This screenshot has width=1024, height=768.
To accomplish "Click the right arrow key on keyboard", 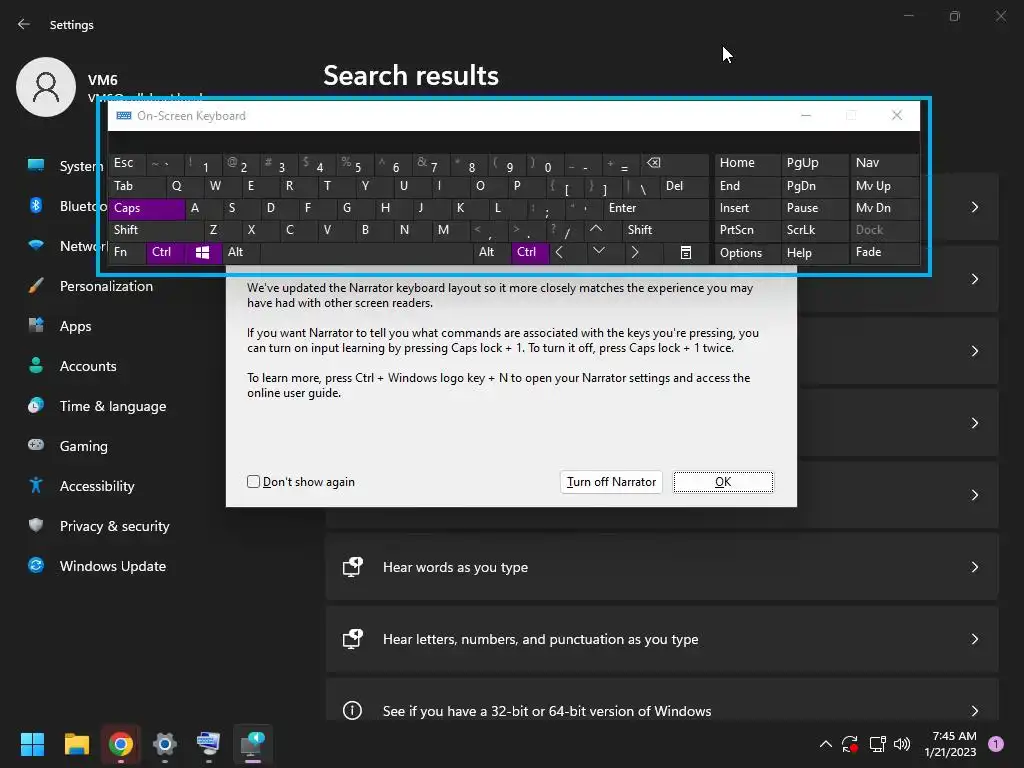I will coord(635,253).
